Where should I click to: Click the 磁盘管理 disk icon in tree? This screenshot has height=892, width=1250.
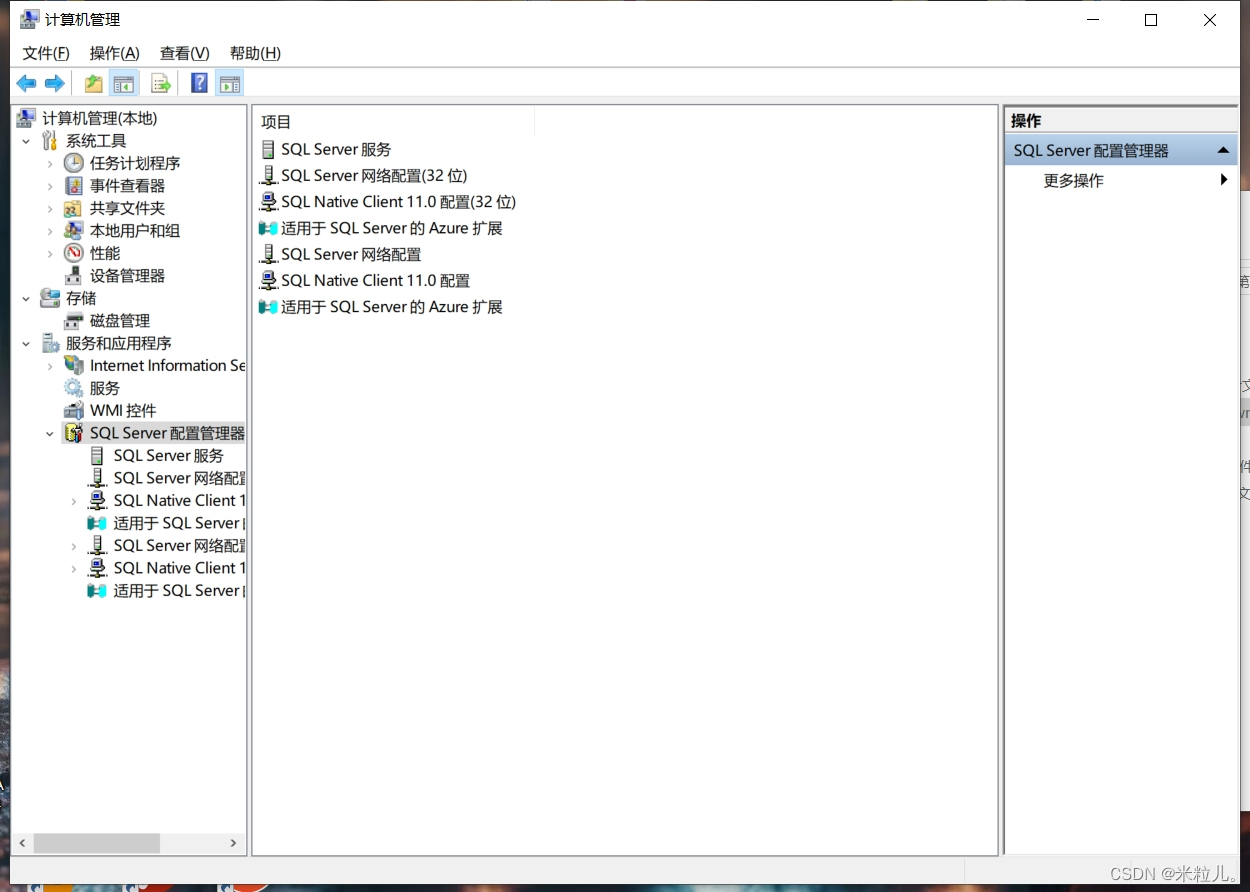pyautogui.click(x=74, y=321)
